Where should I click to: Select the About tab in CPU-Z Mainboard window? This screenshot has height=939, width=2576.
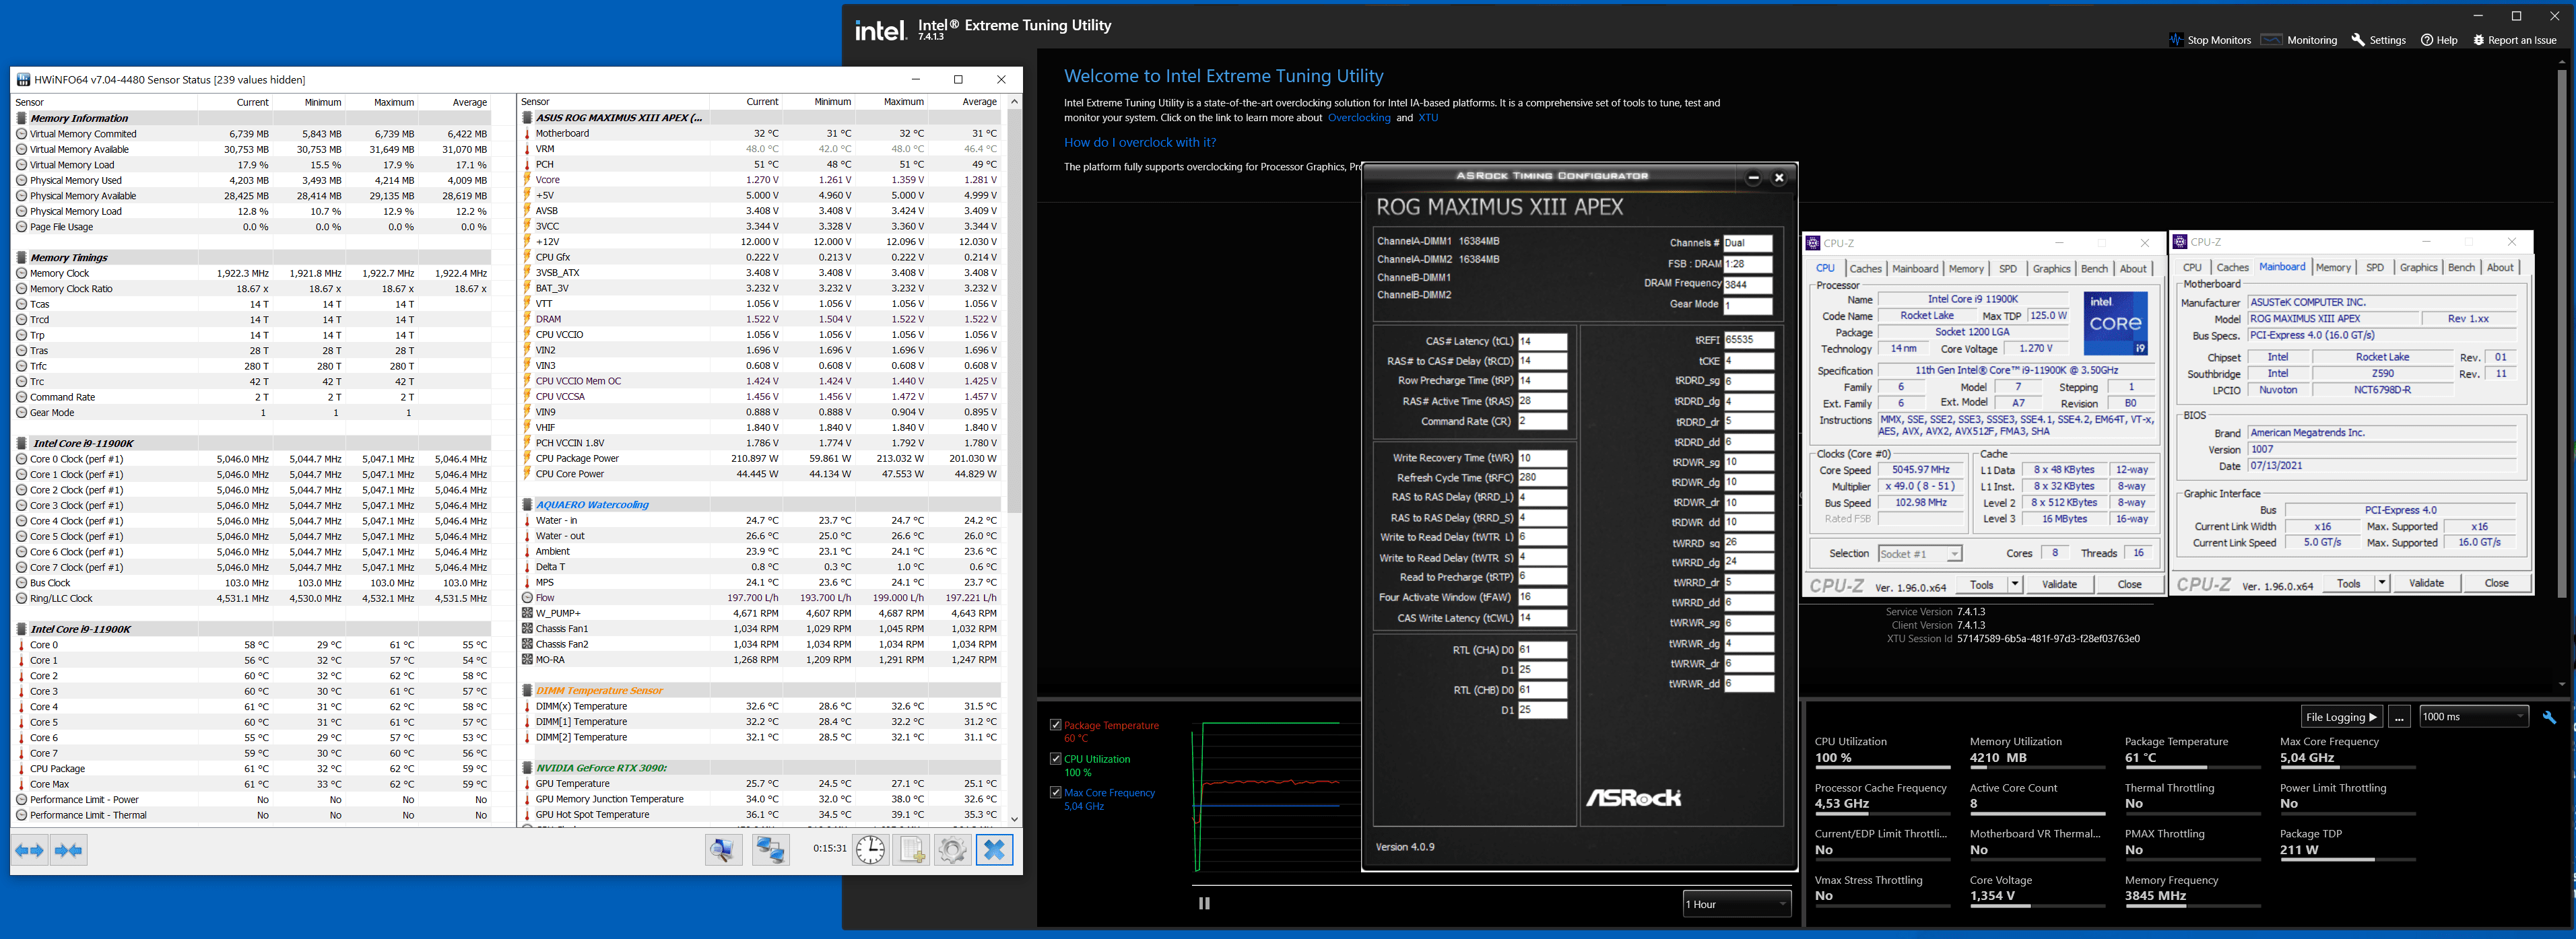(x=2500, y=268)
